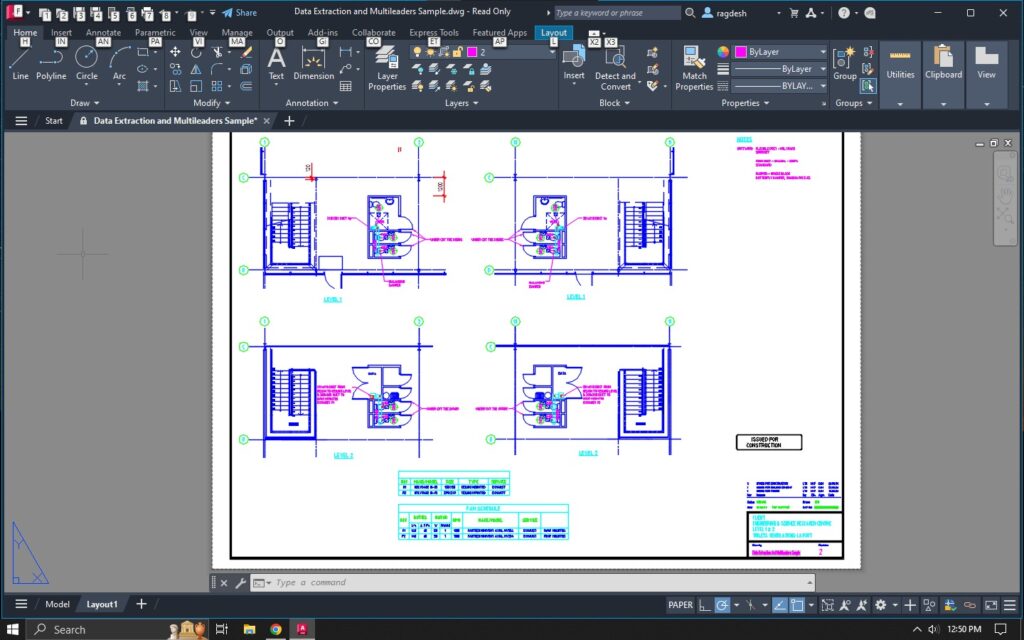Switch to the Annotate ribbon tab
This screenshot has width=1024, height=640.
tap(103, 33)
